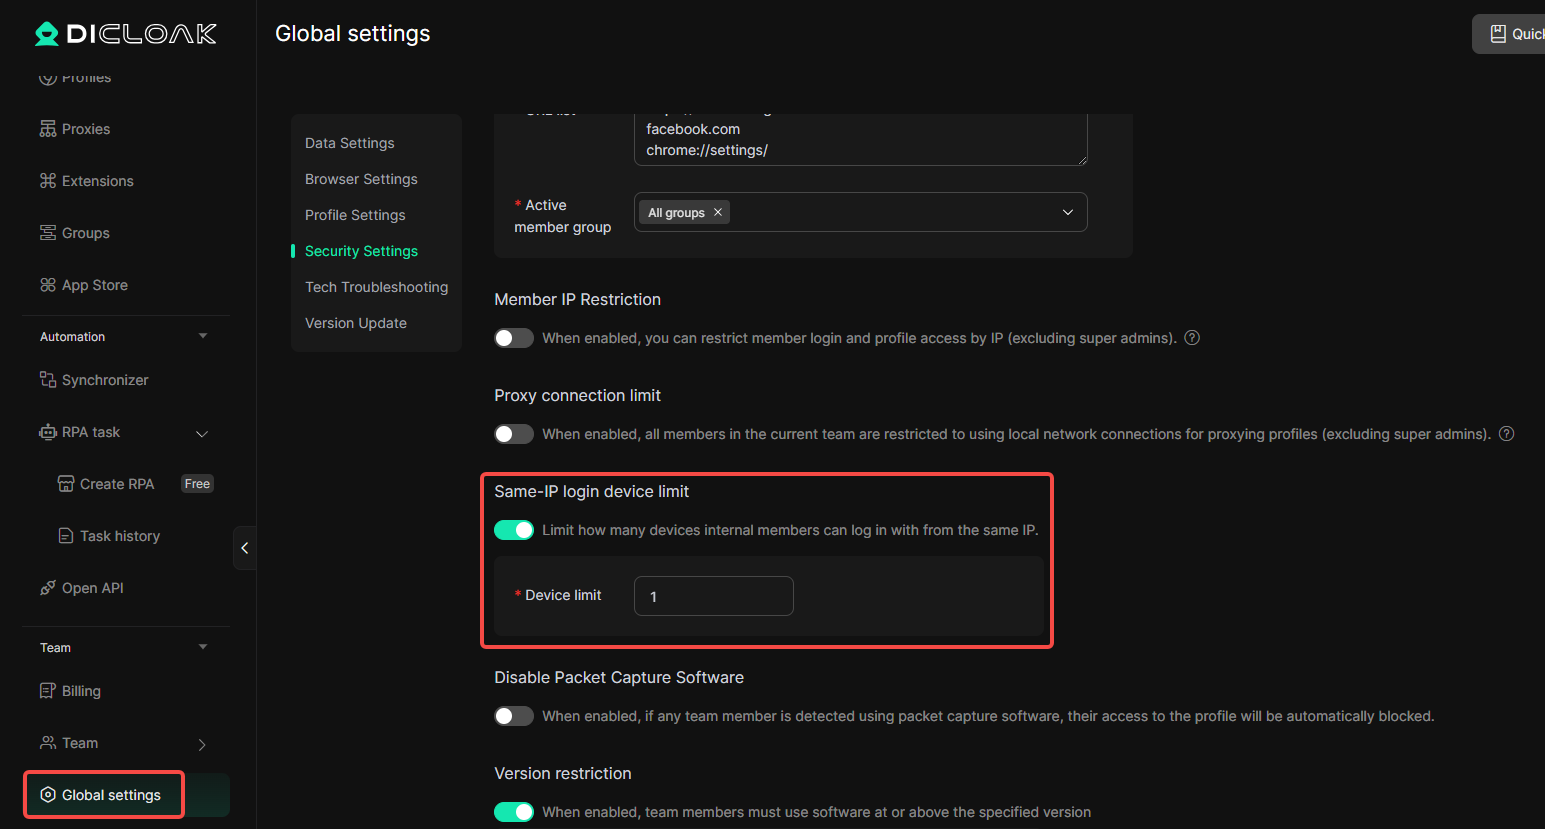The width and height of the screenshot is (1545, 829).
Task: Open Version Update tab
Action: 356,323
